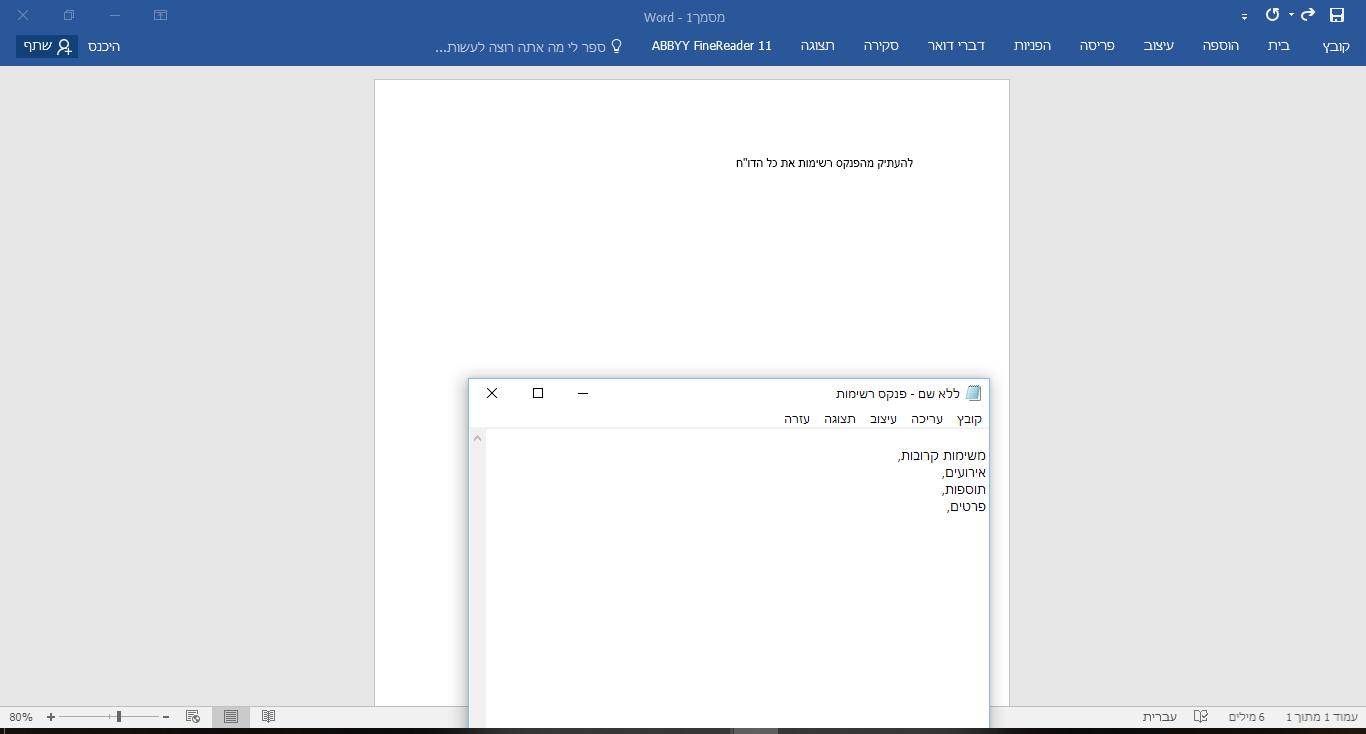Expand the Undo history dropdown arrow

[1291, 15]
